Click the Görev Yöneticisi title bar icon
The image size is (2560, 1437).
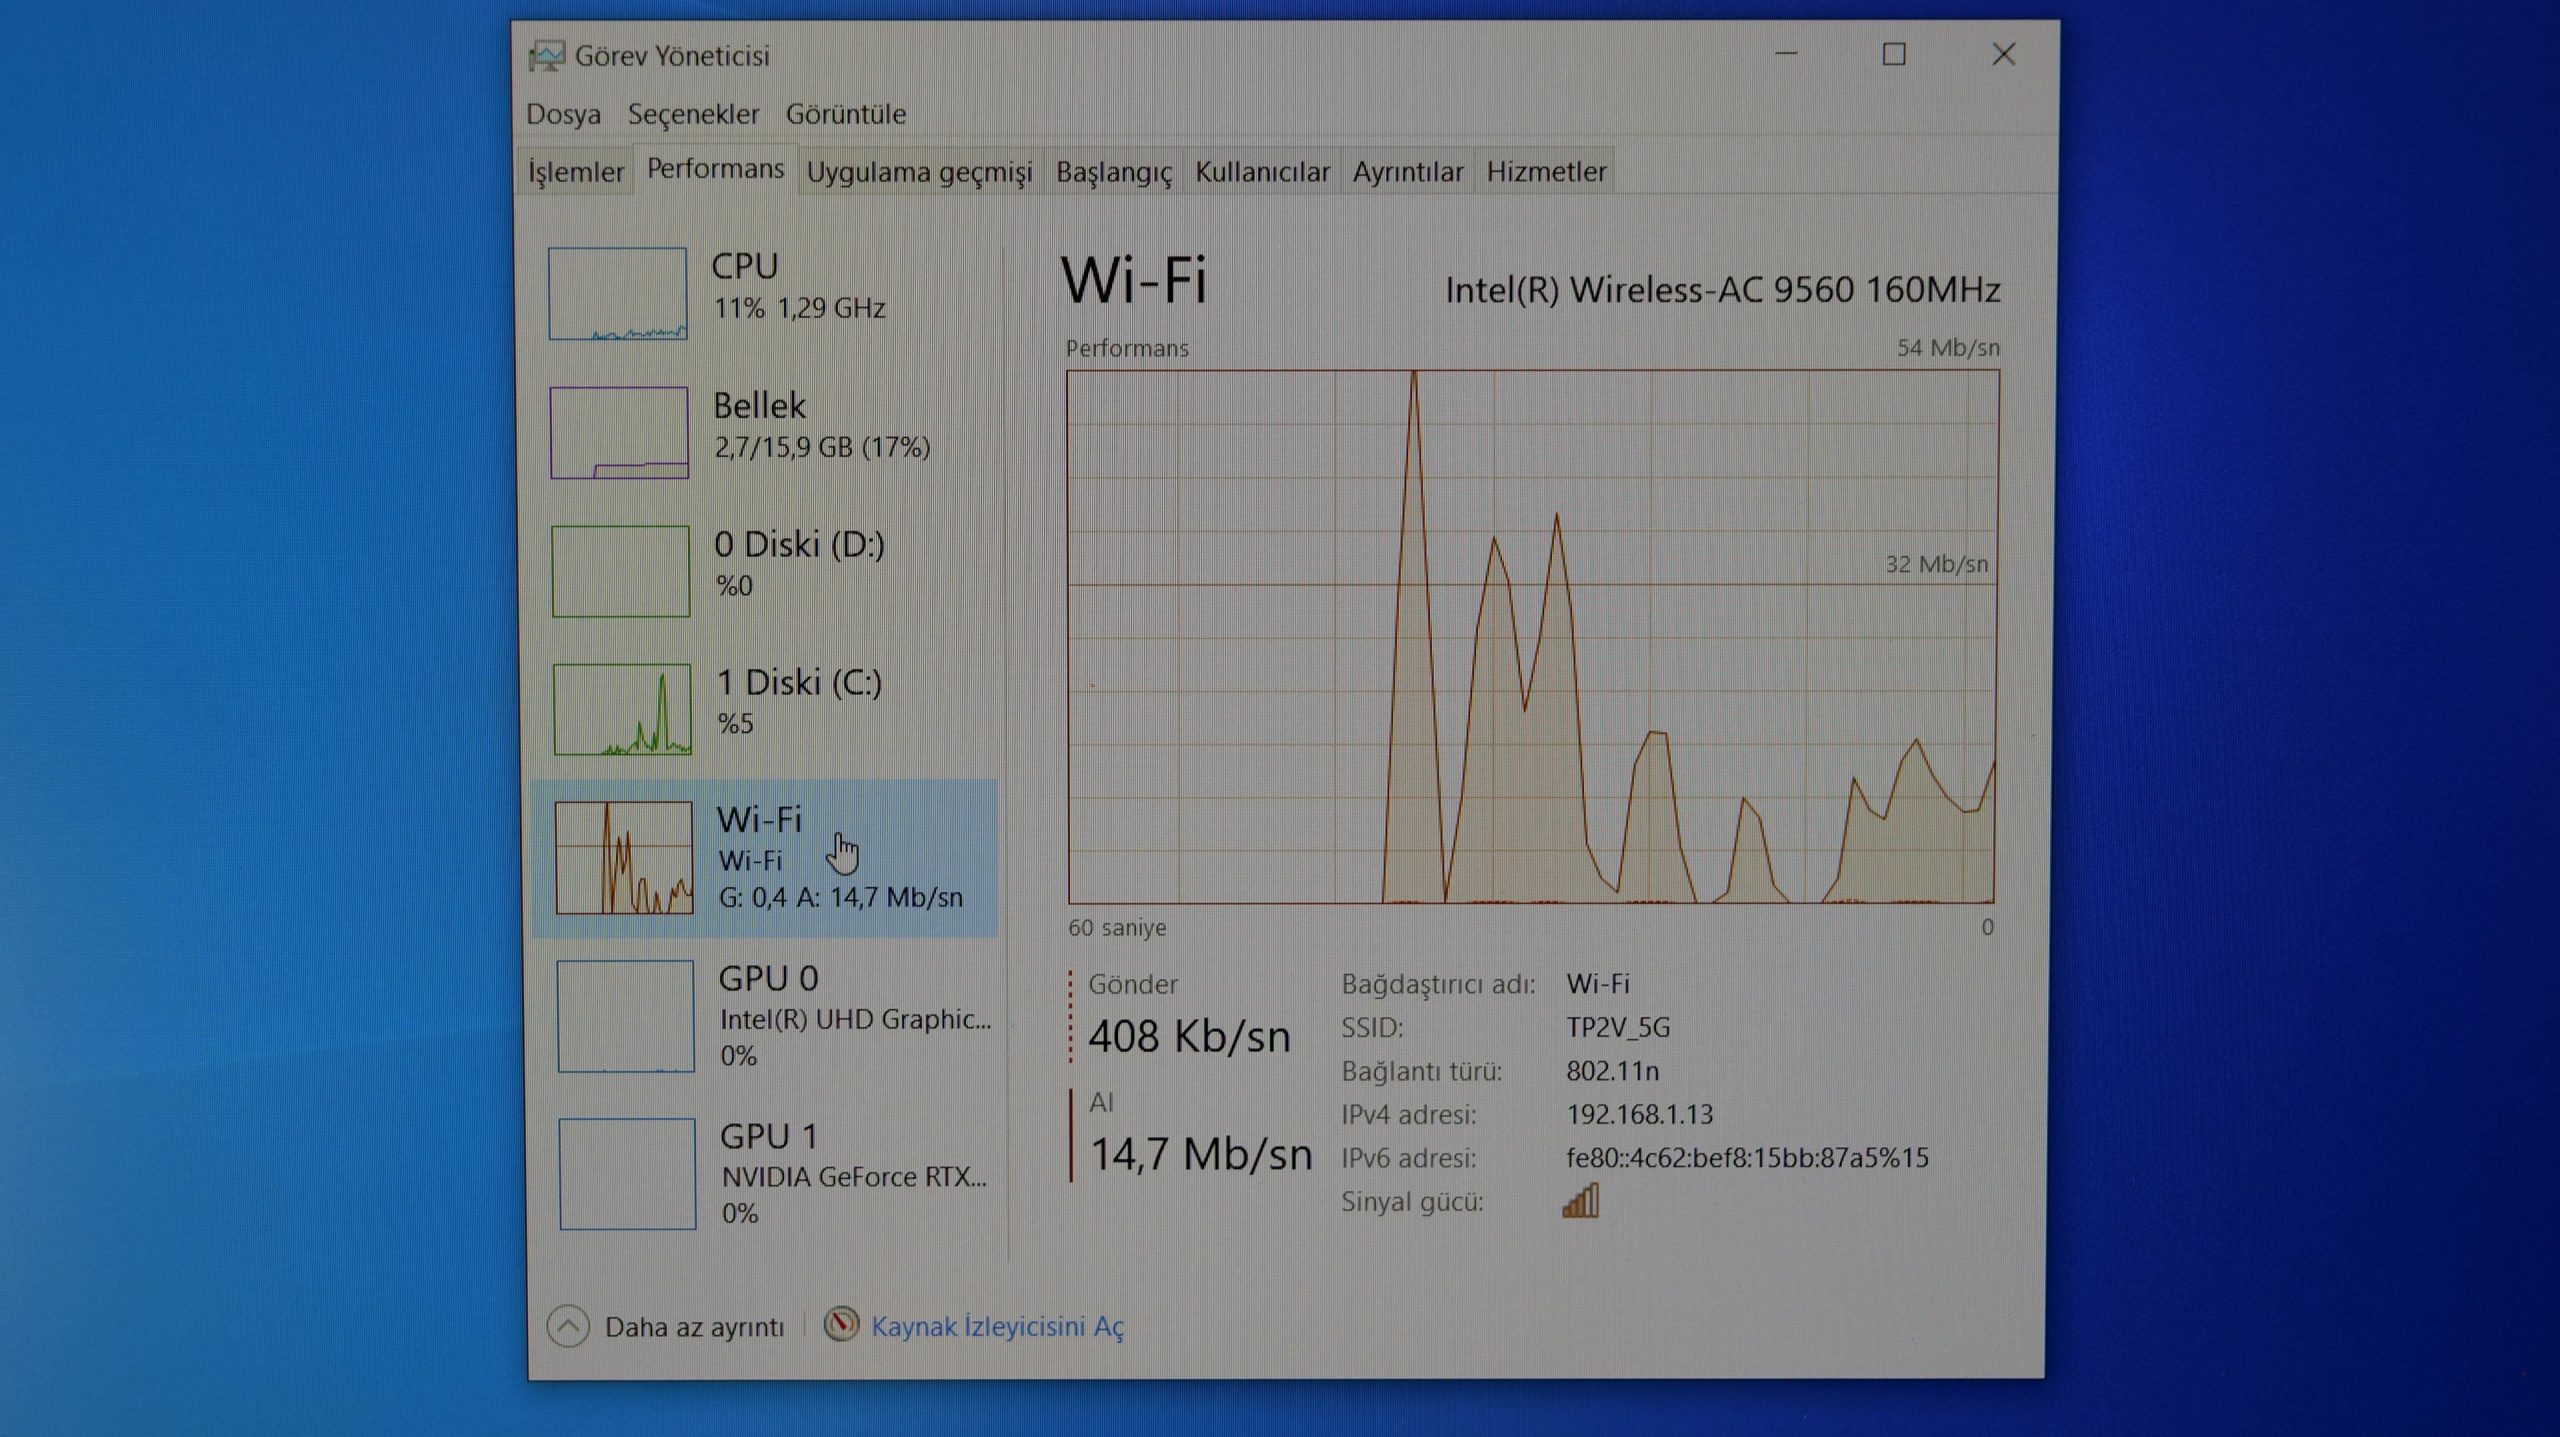[x=546, y=56]
